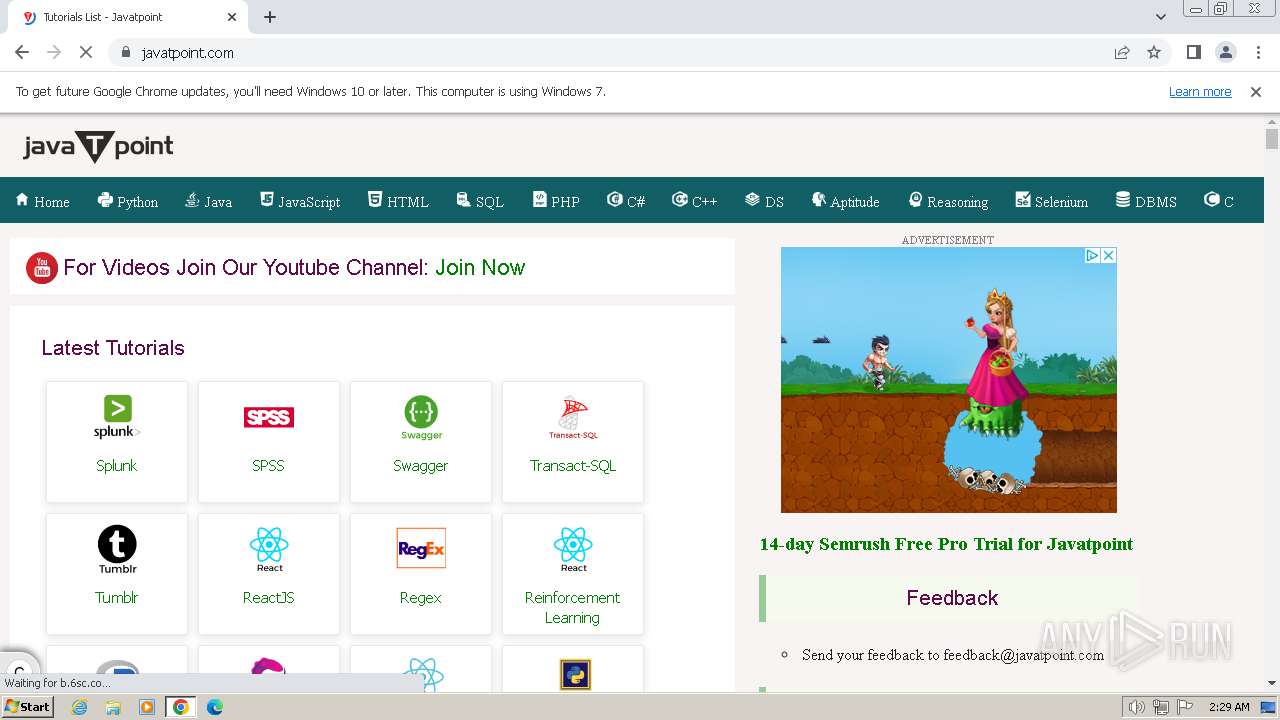
Task: Open the Windows Start menu
Action: click(28, 707)
